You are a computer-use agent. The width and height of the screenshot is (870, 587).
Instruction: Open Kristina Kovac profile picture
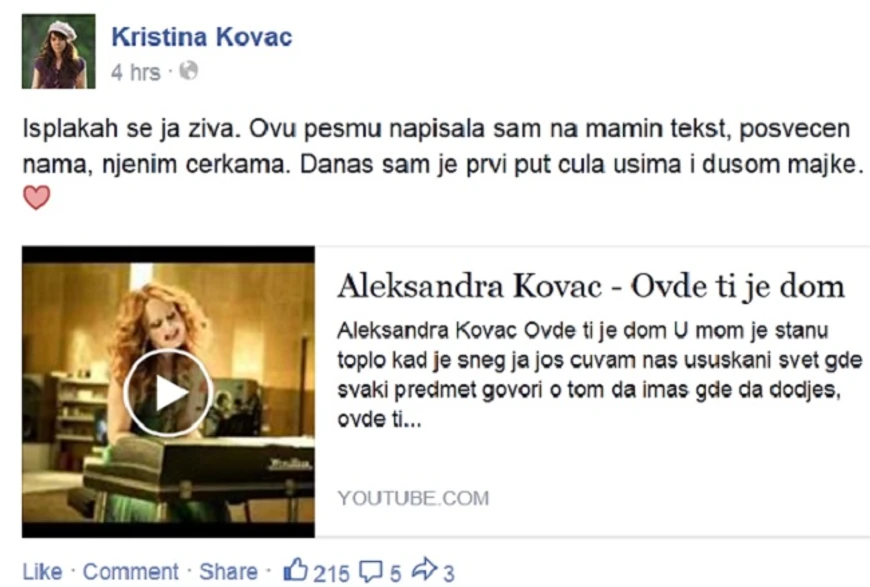58,51
